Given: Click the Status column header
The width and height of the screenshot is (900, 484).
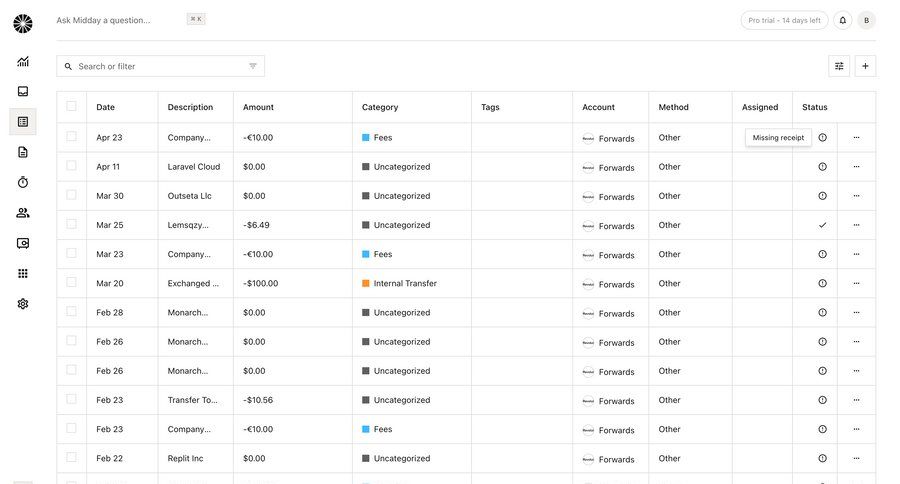Looking at the screenshot, I should coord(814,107).
